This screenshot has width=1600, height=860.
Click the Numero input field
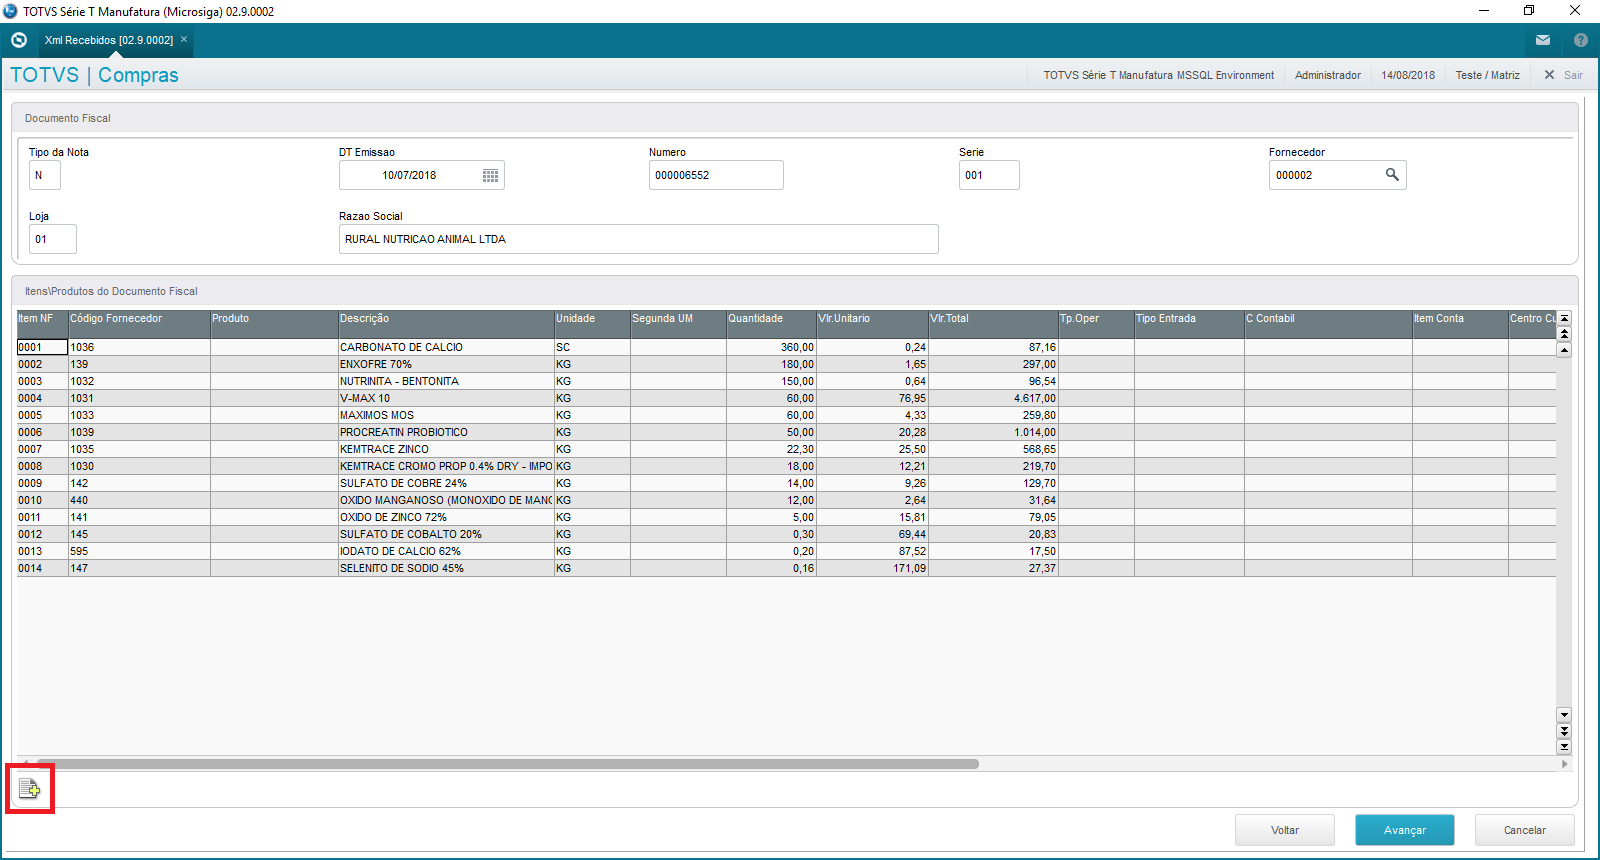(x=715, y=175)
